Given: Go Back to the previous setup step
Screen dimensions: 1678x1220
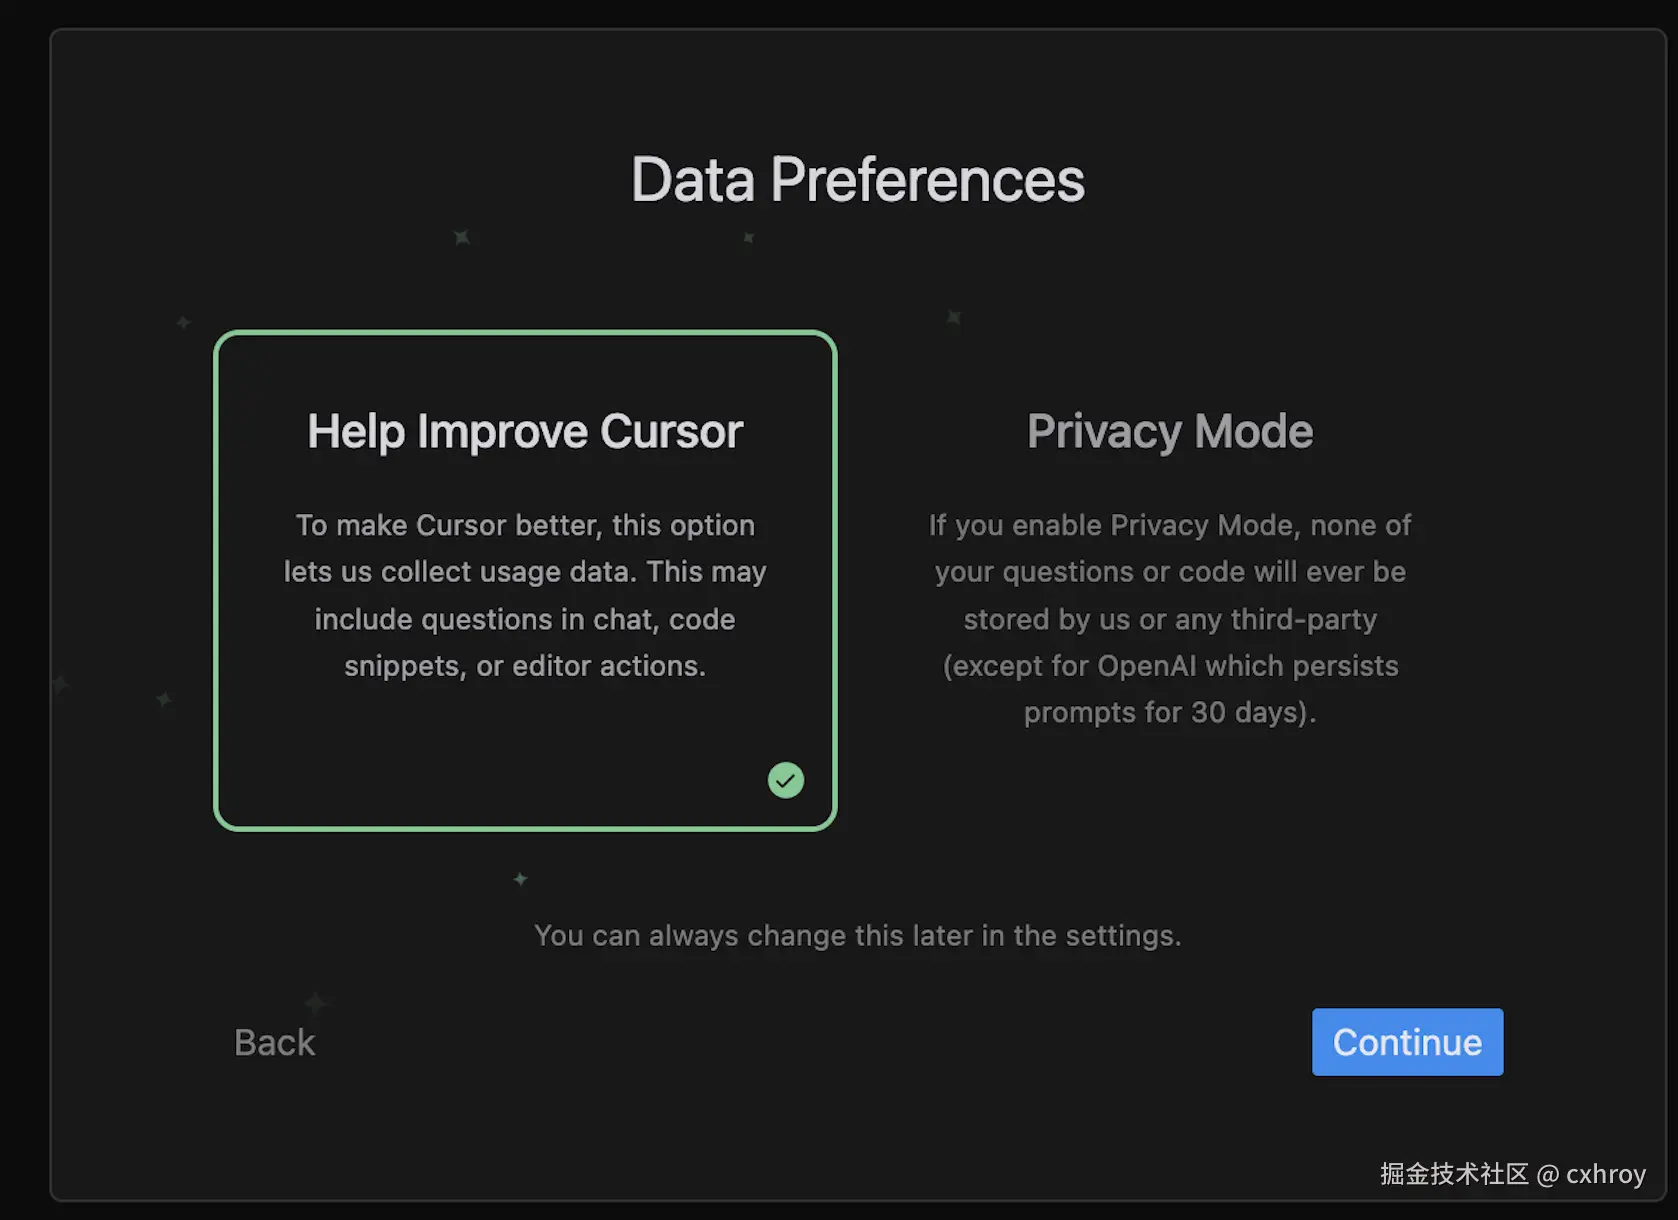Looking at the screenshot, I should tap(274, 1042).
